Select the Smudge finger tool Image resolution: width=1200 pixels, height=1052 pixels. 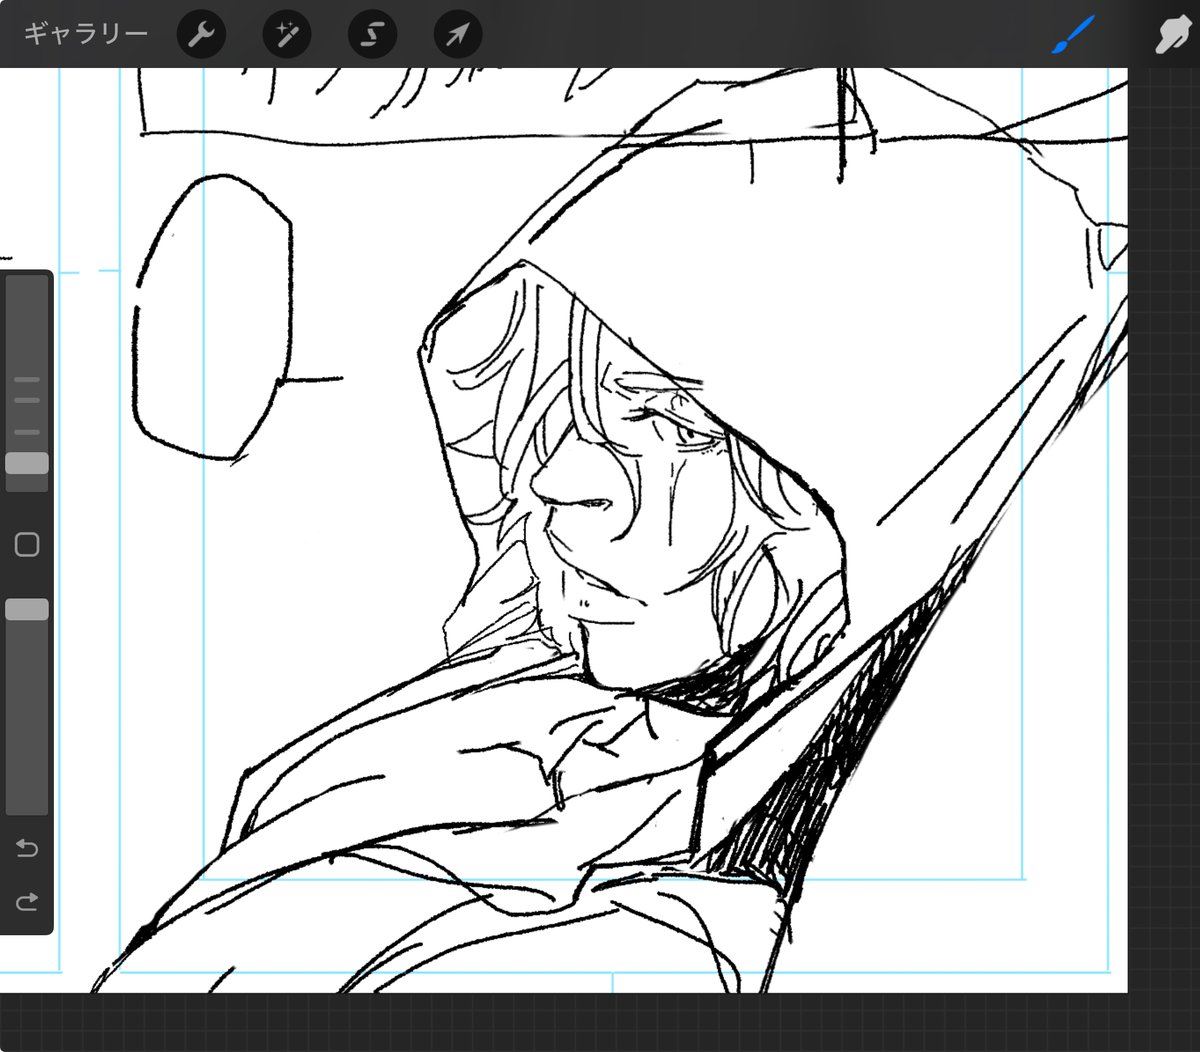click(1170, 35)
